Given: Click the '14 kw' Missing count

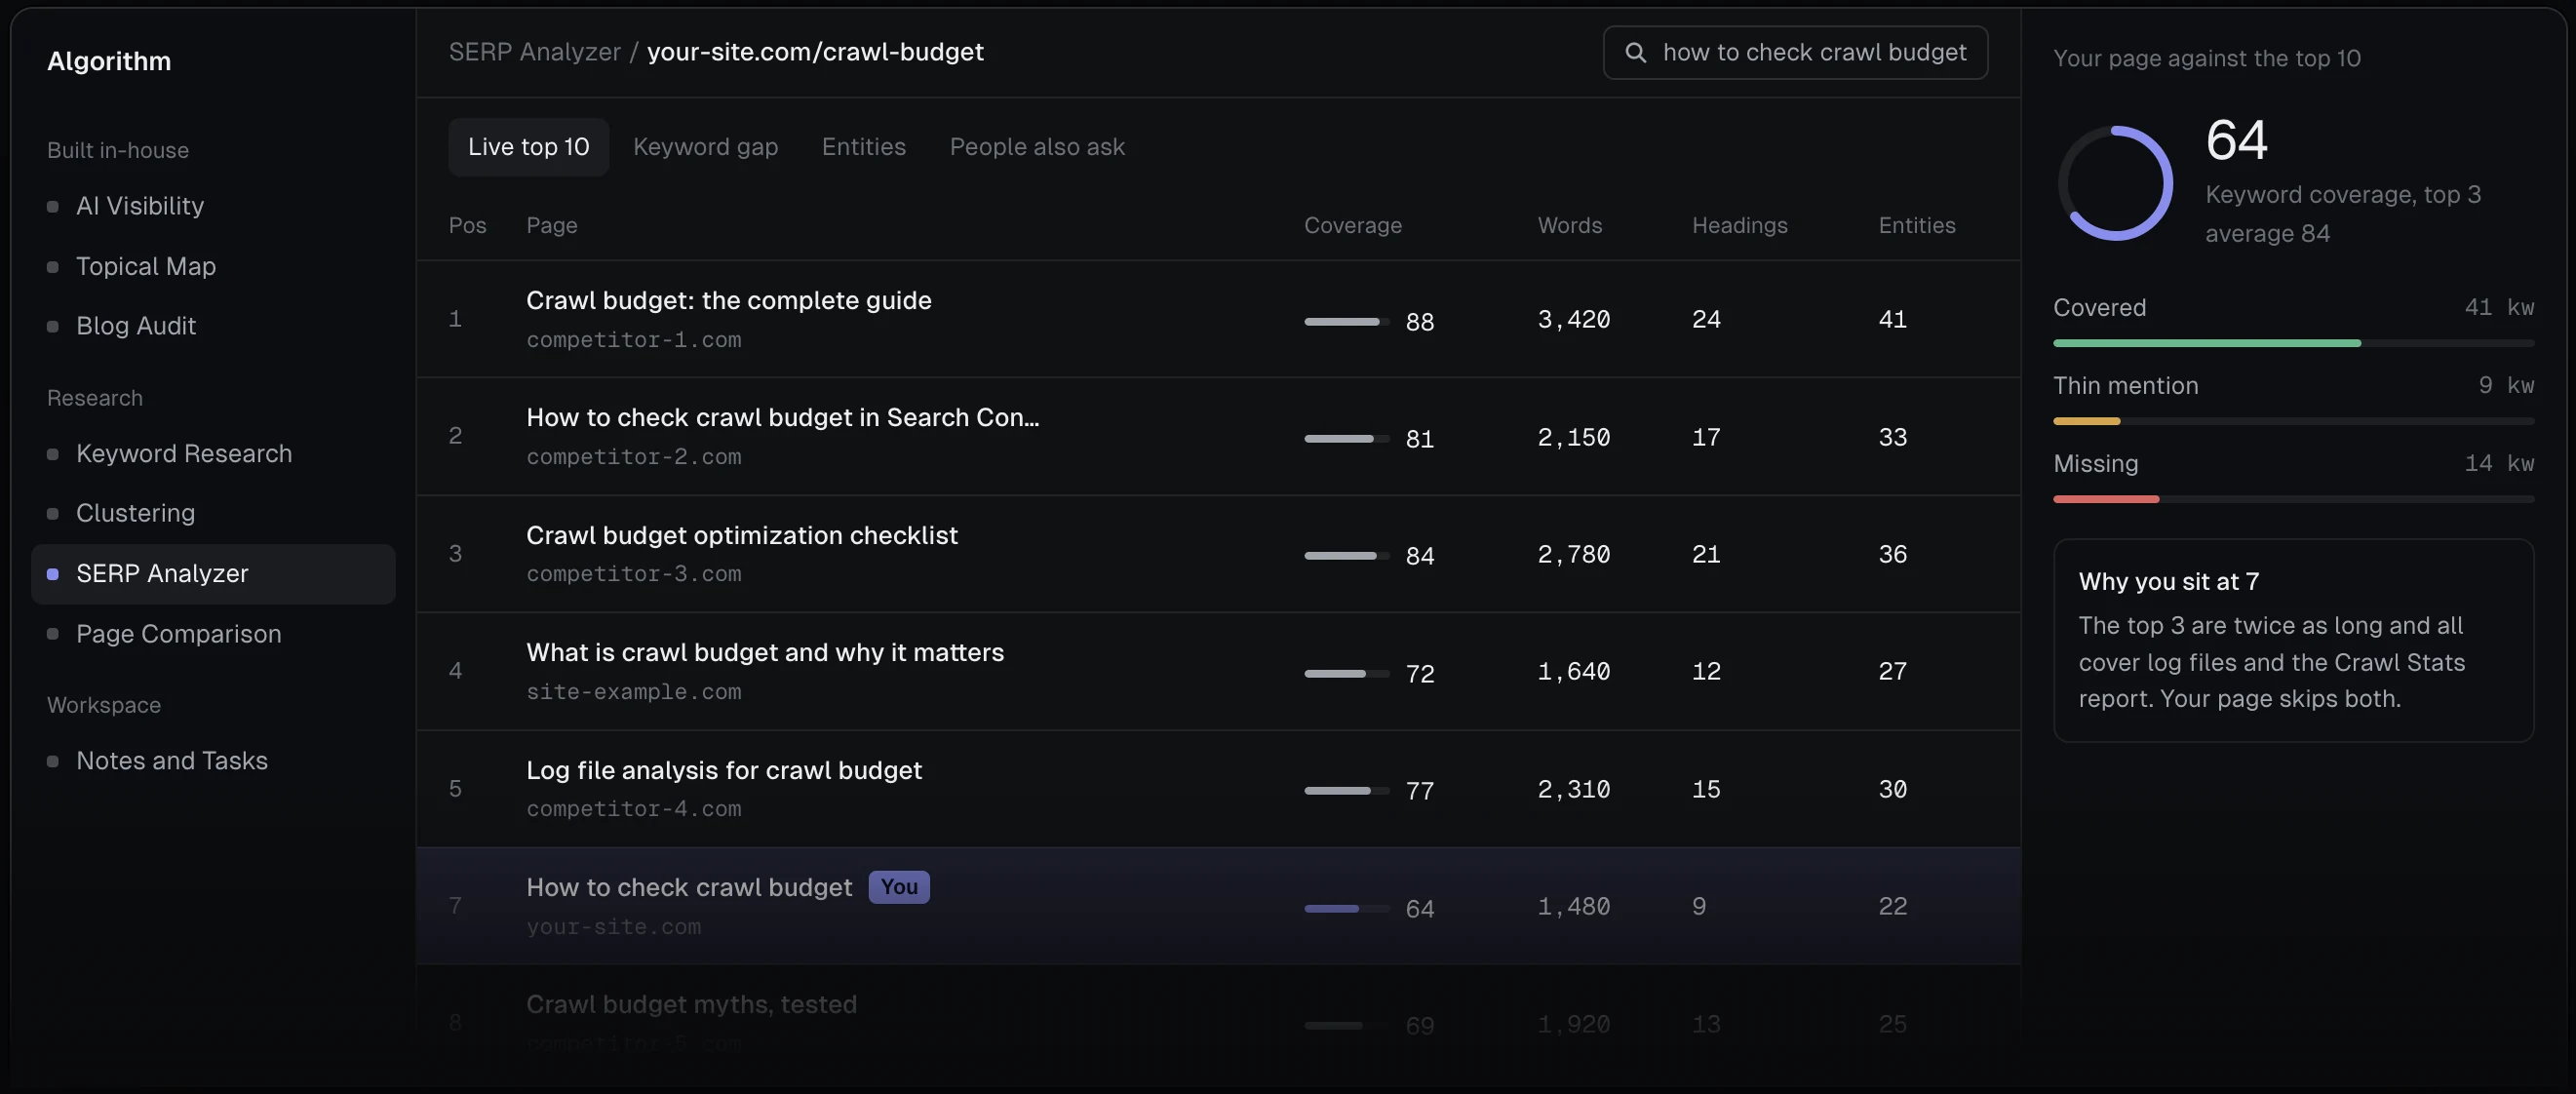Looking at the screenshot, I should point(2498,464).
